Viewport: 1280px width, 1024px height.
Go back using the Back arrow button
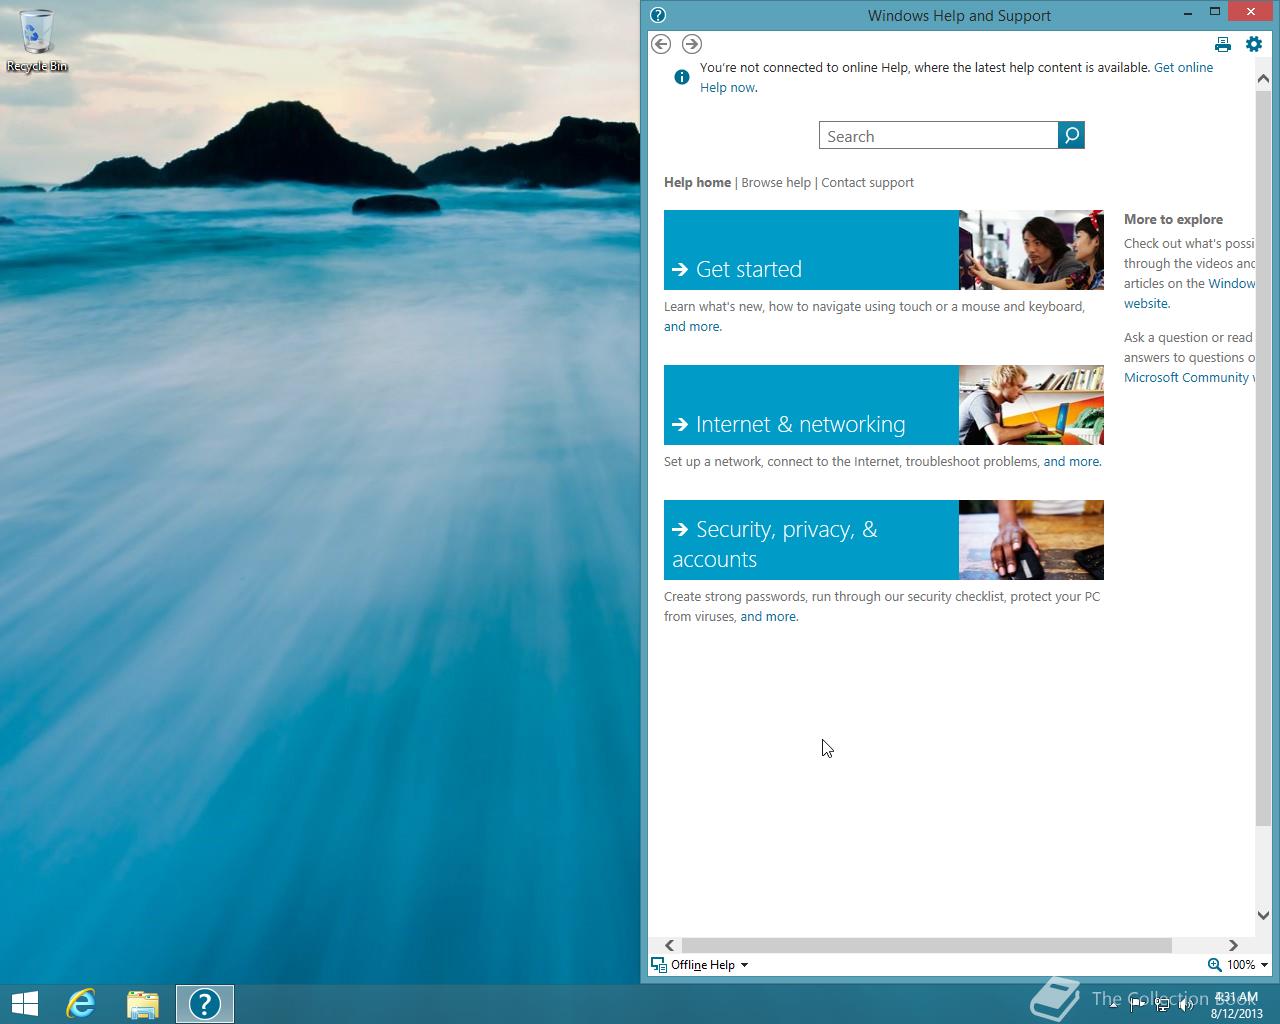[x=661, y=44]
